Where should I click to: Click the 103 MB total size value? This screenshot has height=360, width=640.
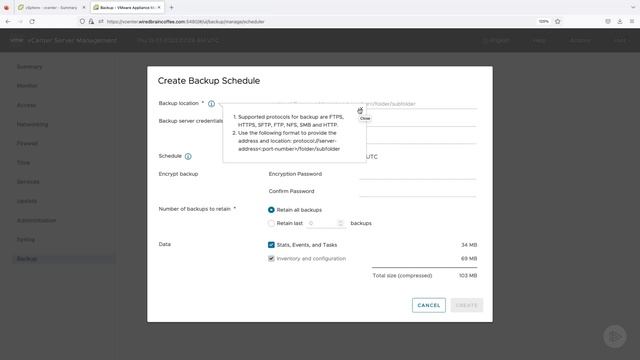tap(468, 276)
